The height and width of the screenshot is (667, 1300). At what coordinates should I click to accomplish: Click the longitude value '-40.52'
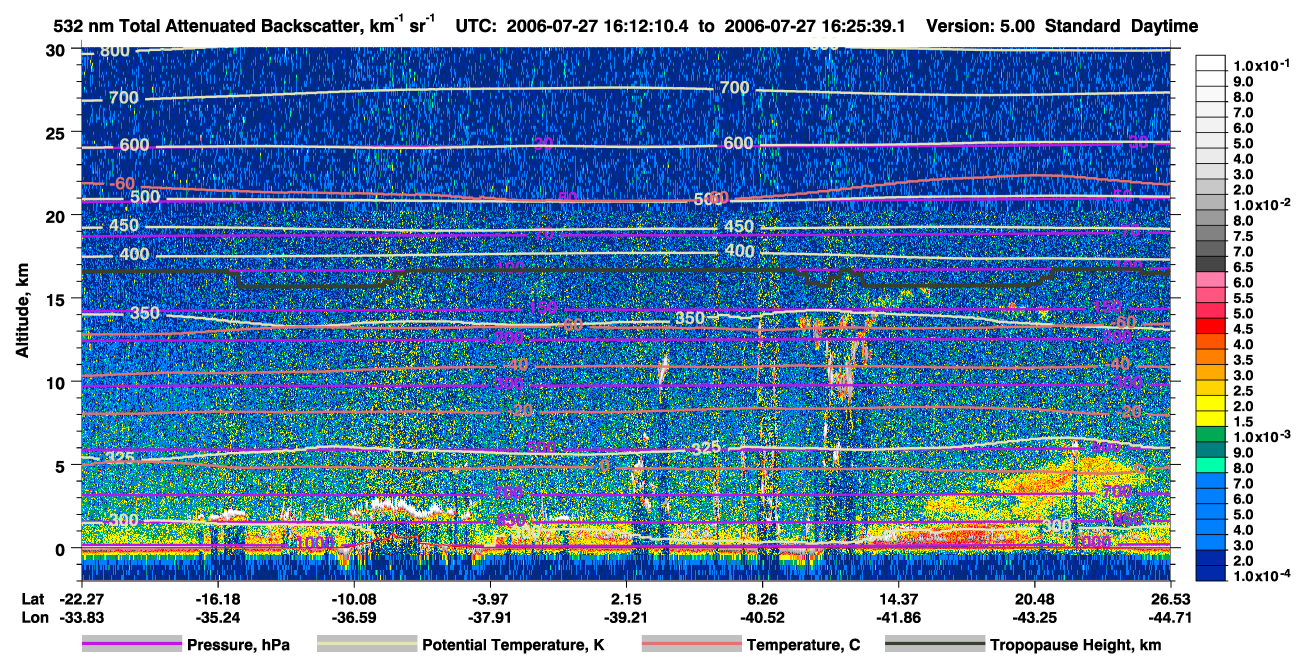click(763, 617)
